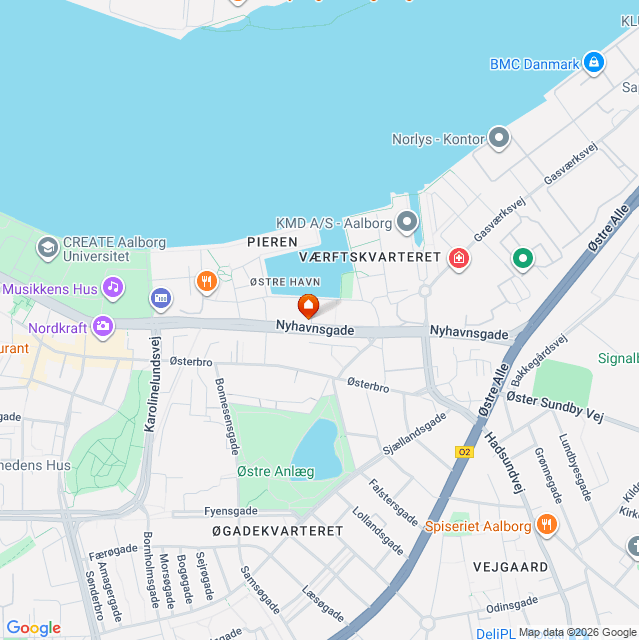Click the O2 road shield
This screenshot has width=639, height=640.
tap(464, 452)
